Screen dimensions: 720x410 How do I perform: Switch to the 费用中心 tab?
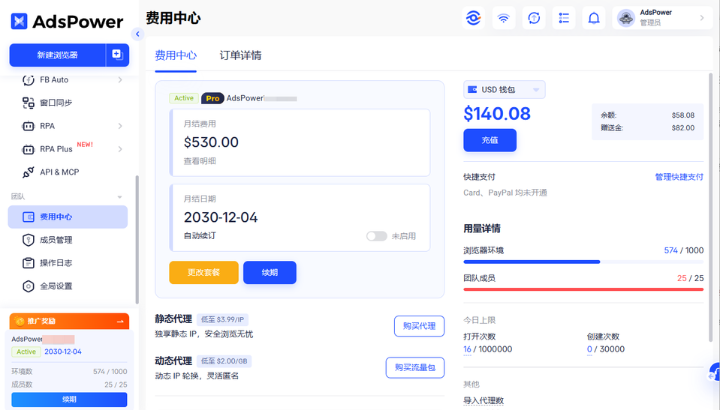pos(175,56)
